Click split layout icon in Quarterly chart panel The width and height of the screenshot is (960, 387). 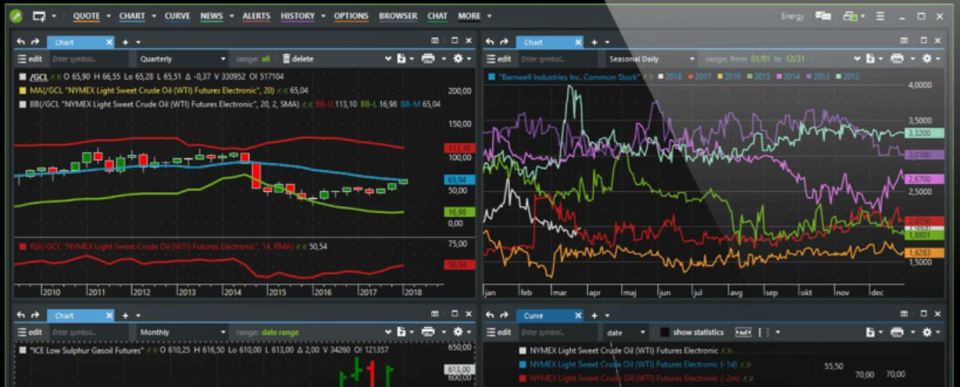point(435,41)
